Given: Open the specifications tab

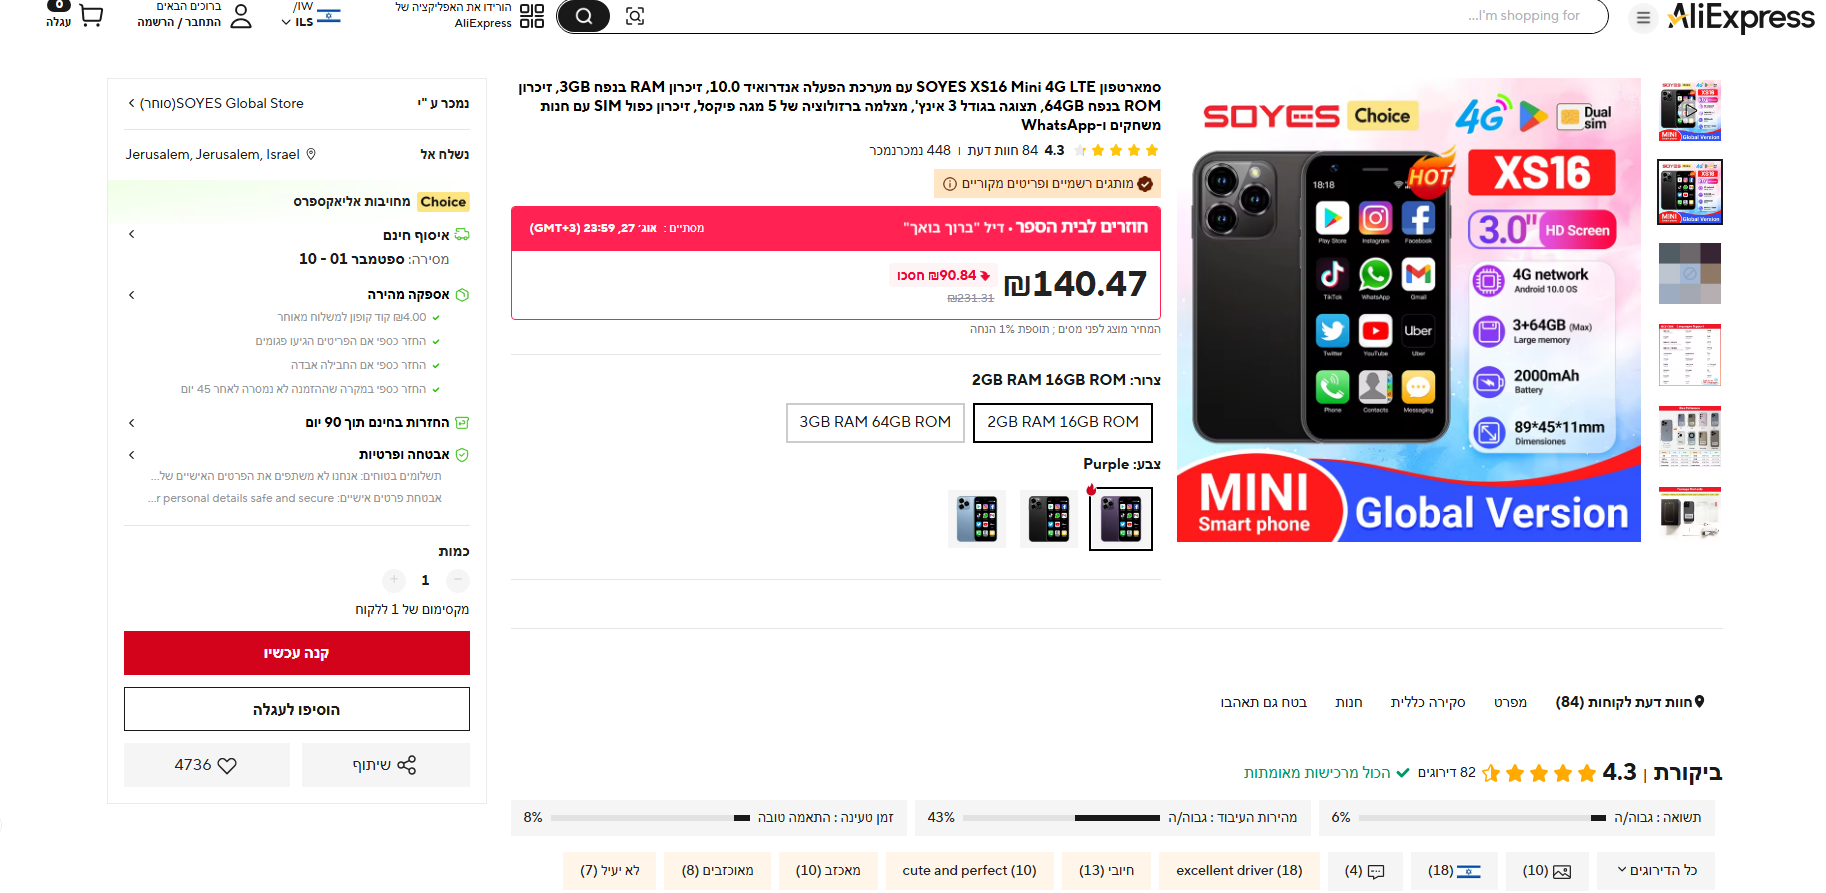Looking at the screenshot, I should click(x=1510, y=702).
